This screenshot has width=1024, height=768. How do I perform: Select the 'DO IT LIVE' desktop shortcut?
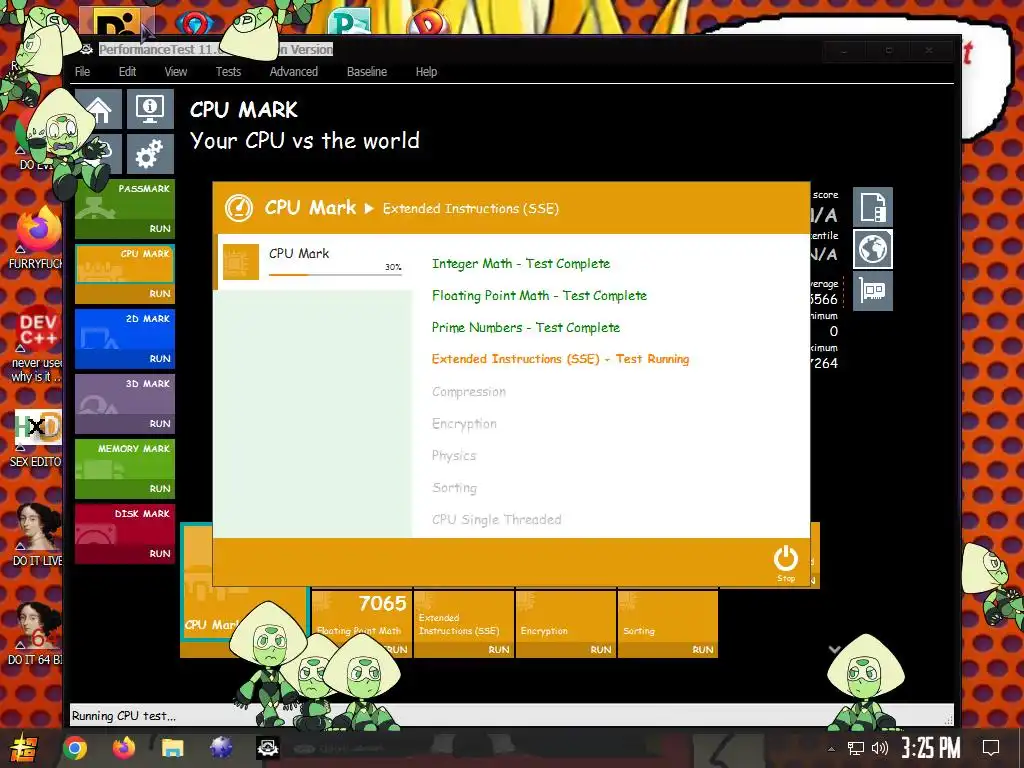(37, 534)
